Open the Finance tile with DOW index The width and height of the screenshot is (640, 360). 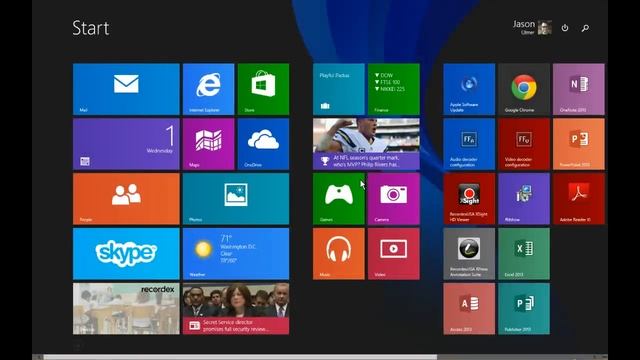click(393, 89)
